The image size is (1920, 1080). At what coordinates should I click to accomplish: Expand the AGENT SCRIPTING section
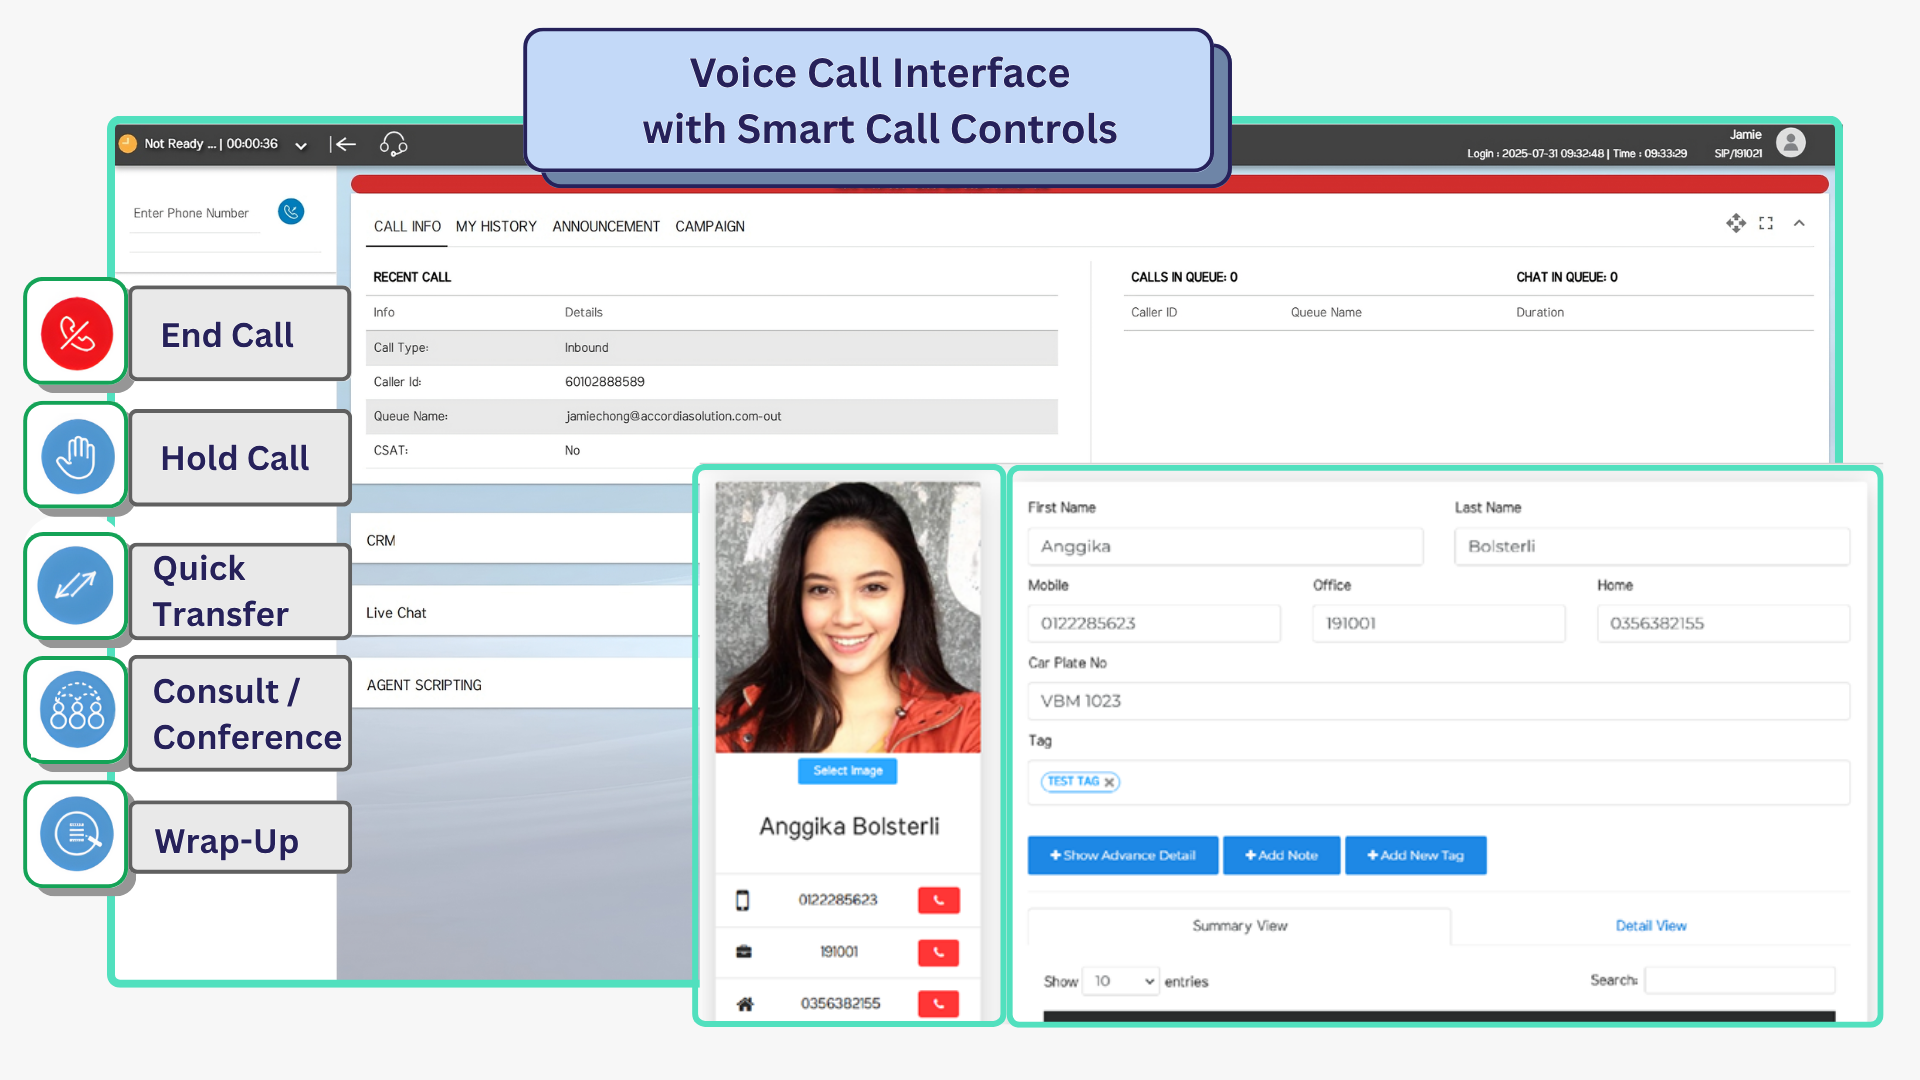[525, 685]
